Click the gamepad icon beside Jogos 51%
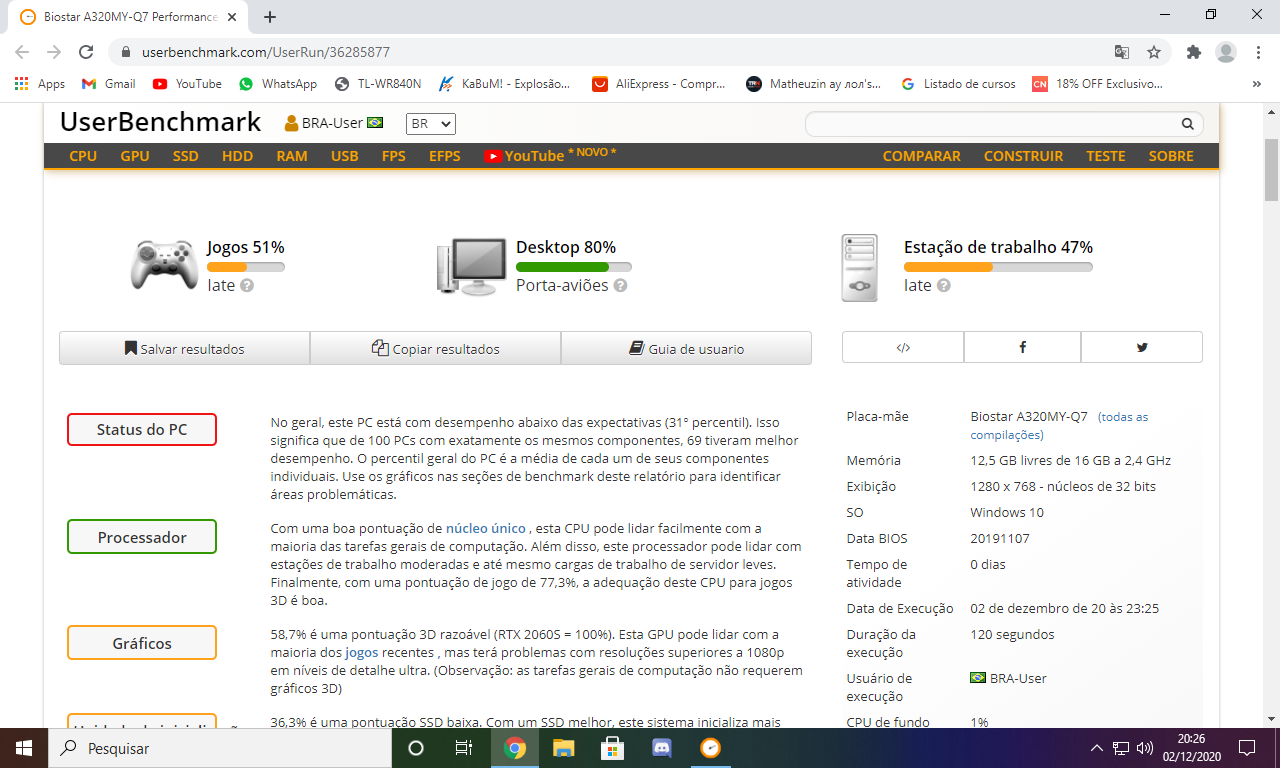 (164, 265)
